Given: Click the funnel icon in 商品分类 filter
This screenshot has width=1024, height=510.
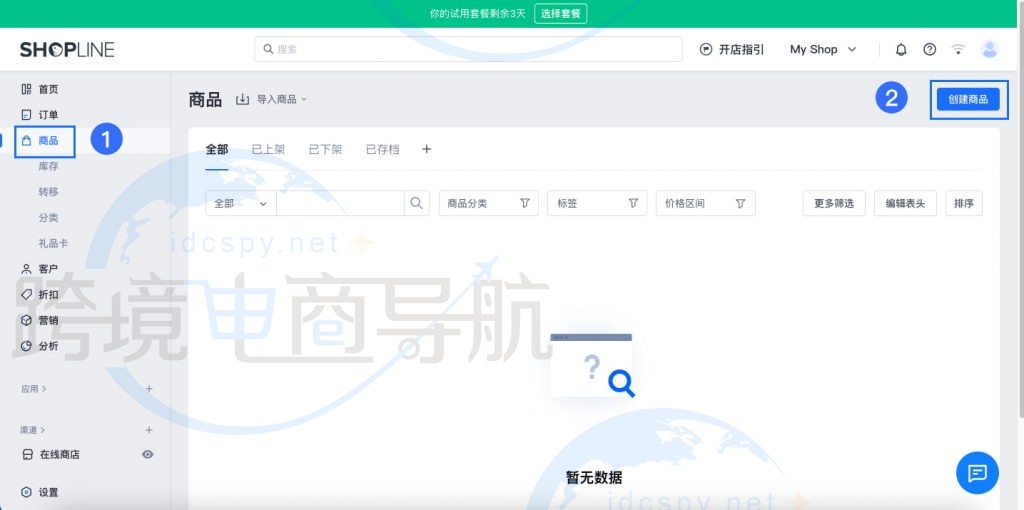Looking at the screenshot, I should click(x=525, y=203).
